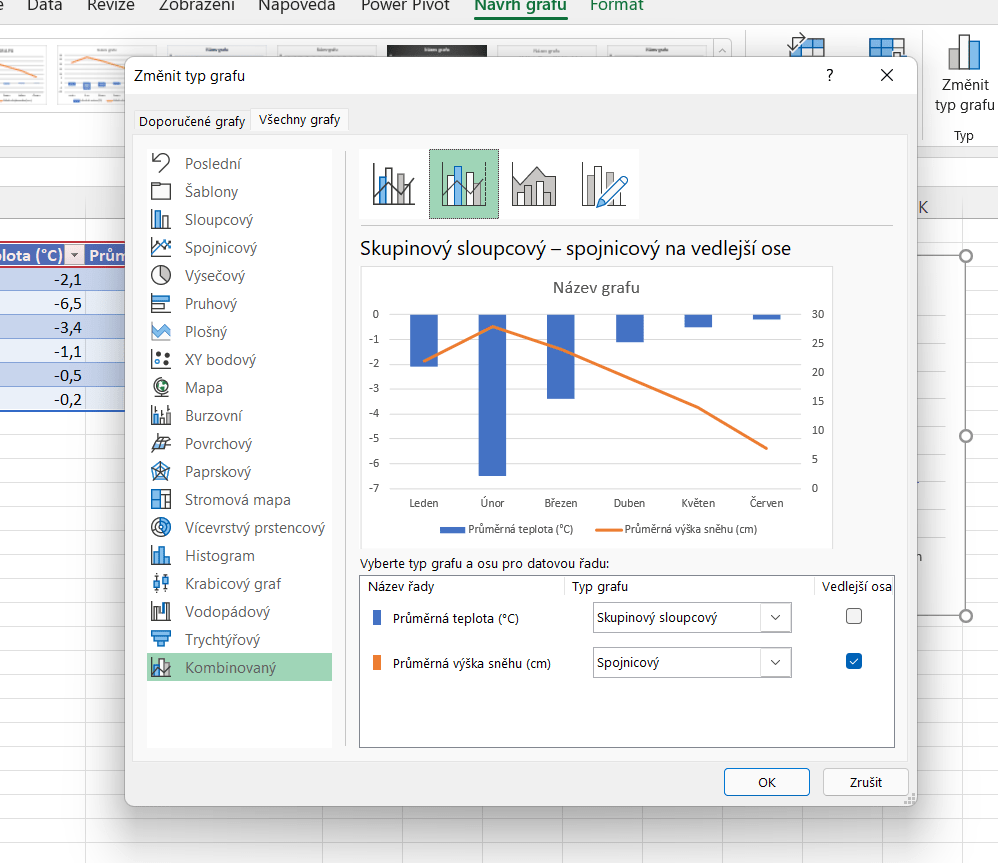Image resolution: width=998 pixels, height=863 pixels.
Task: Open the Format ribbon tab
Action: click(x=616, y=6)
